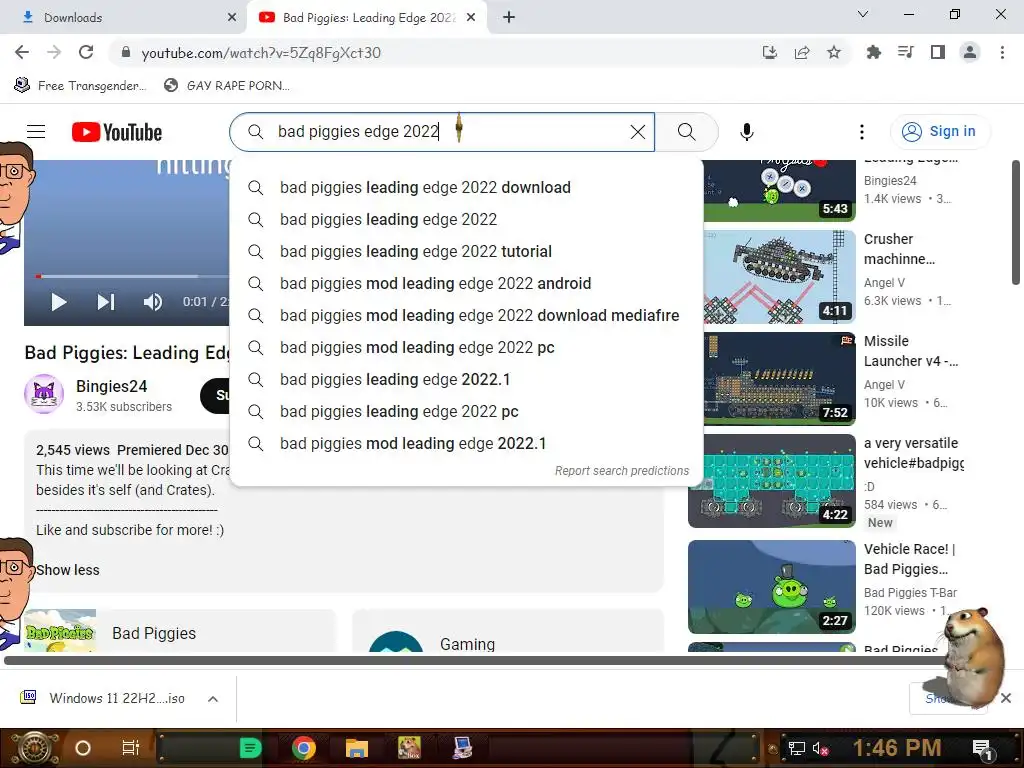Image resolution: width=1024 pixels, height=768 pixels.
Task: Switch to the Bad Piggies: Leading Edge tab
Action: [367, 18]
